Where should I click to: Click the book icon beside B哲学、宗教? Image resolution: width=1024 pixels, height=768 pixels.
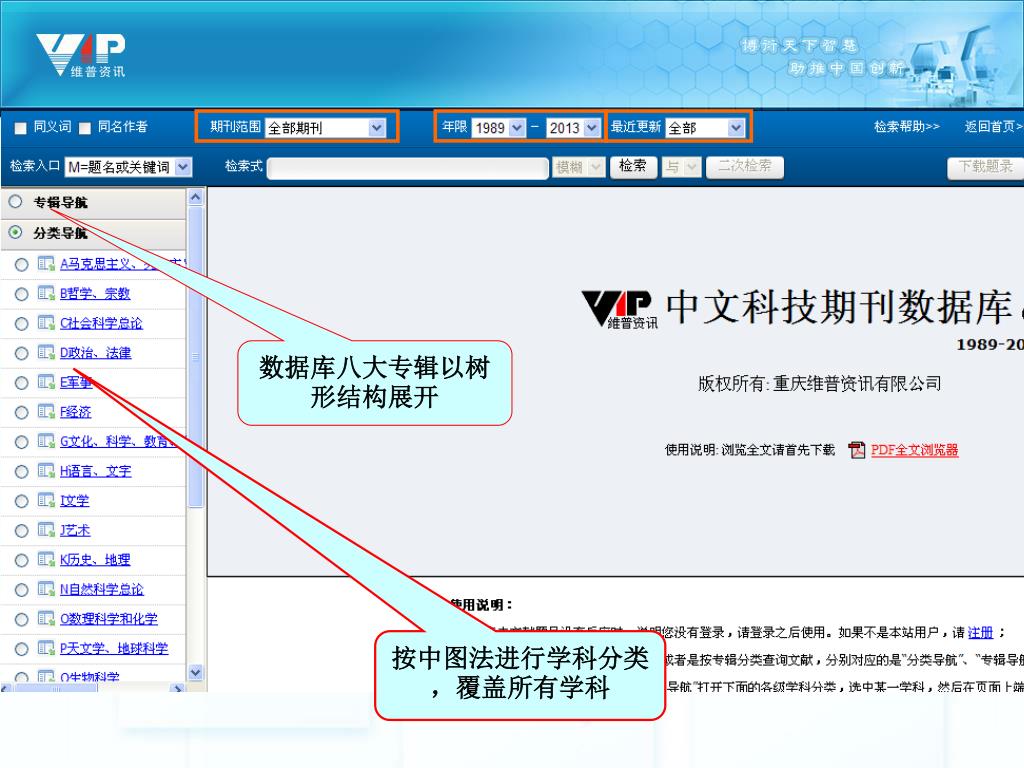coord(46,293)
